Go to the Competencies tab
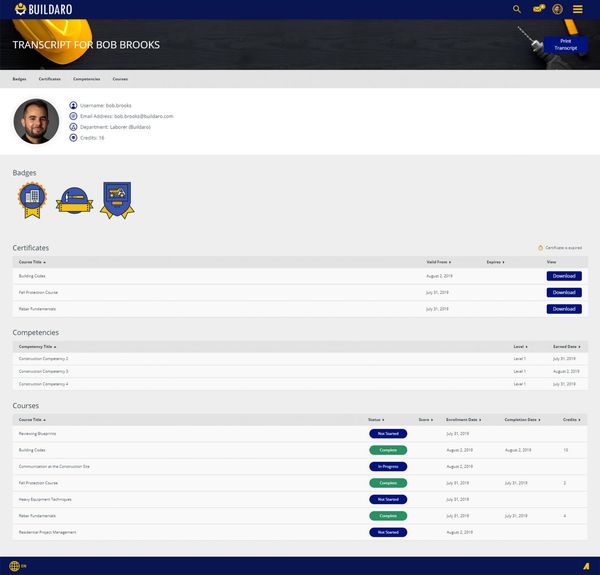The height and width of the screenshot is (575, 600). pos(86,78)
